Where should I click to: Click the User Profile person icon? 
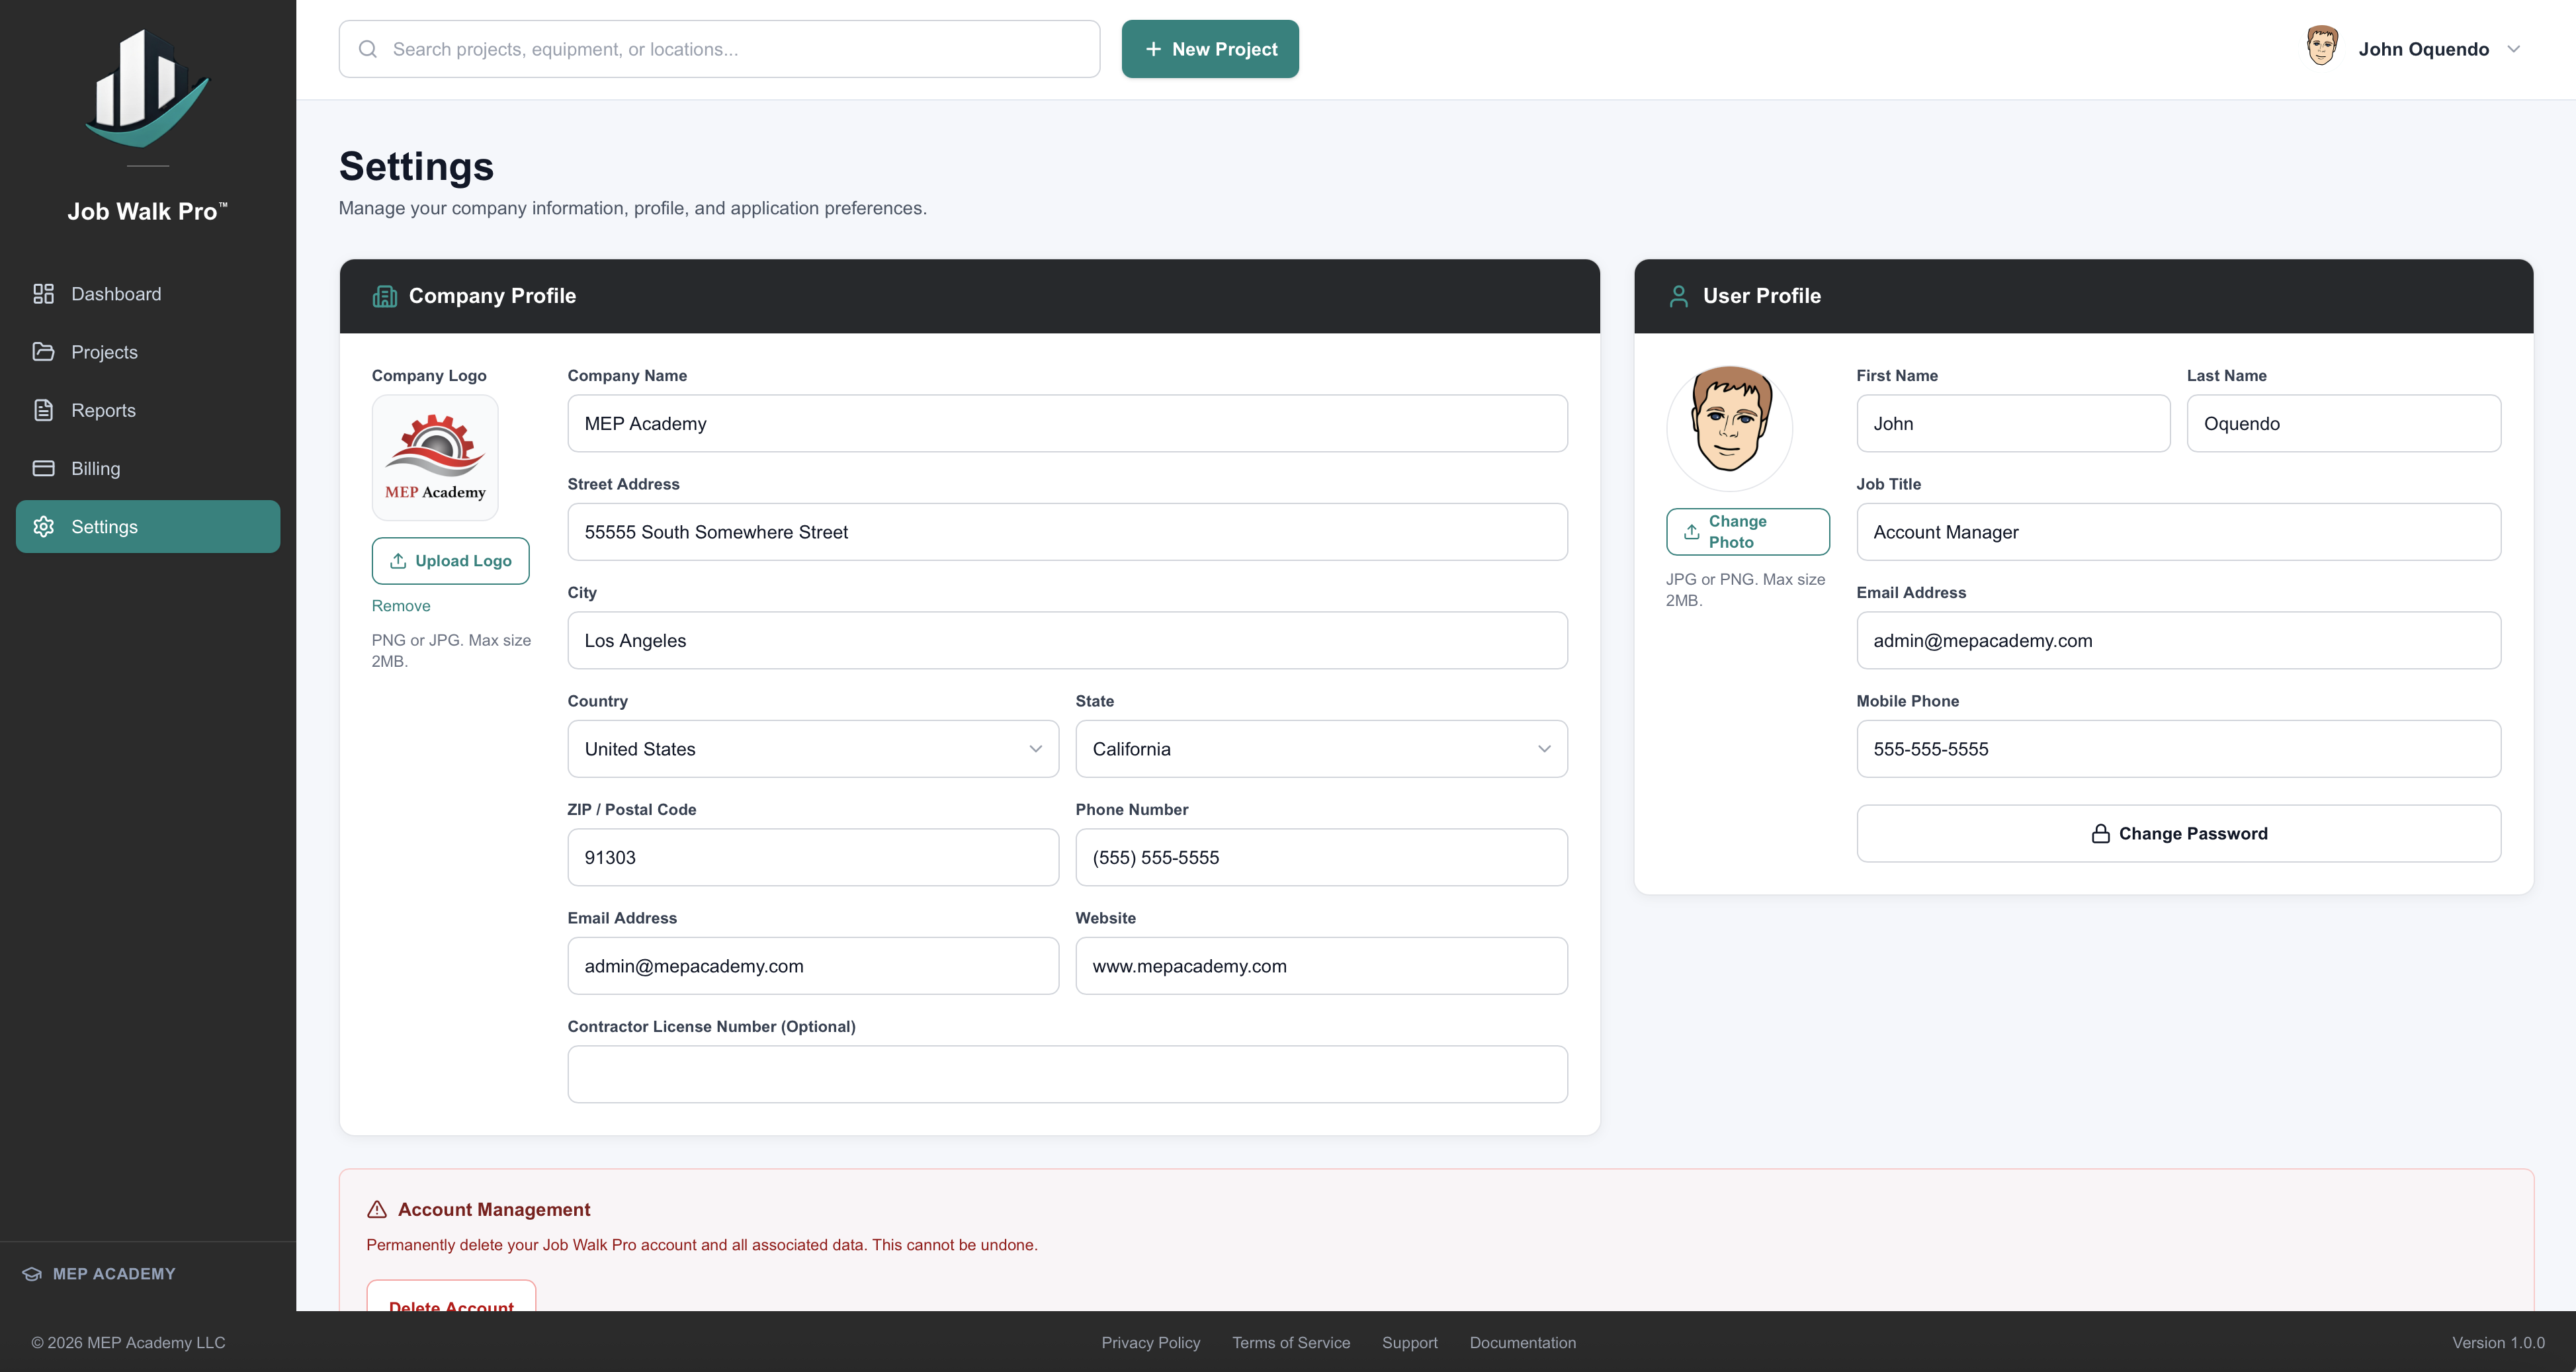pos(1679,296)
